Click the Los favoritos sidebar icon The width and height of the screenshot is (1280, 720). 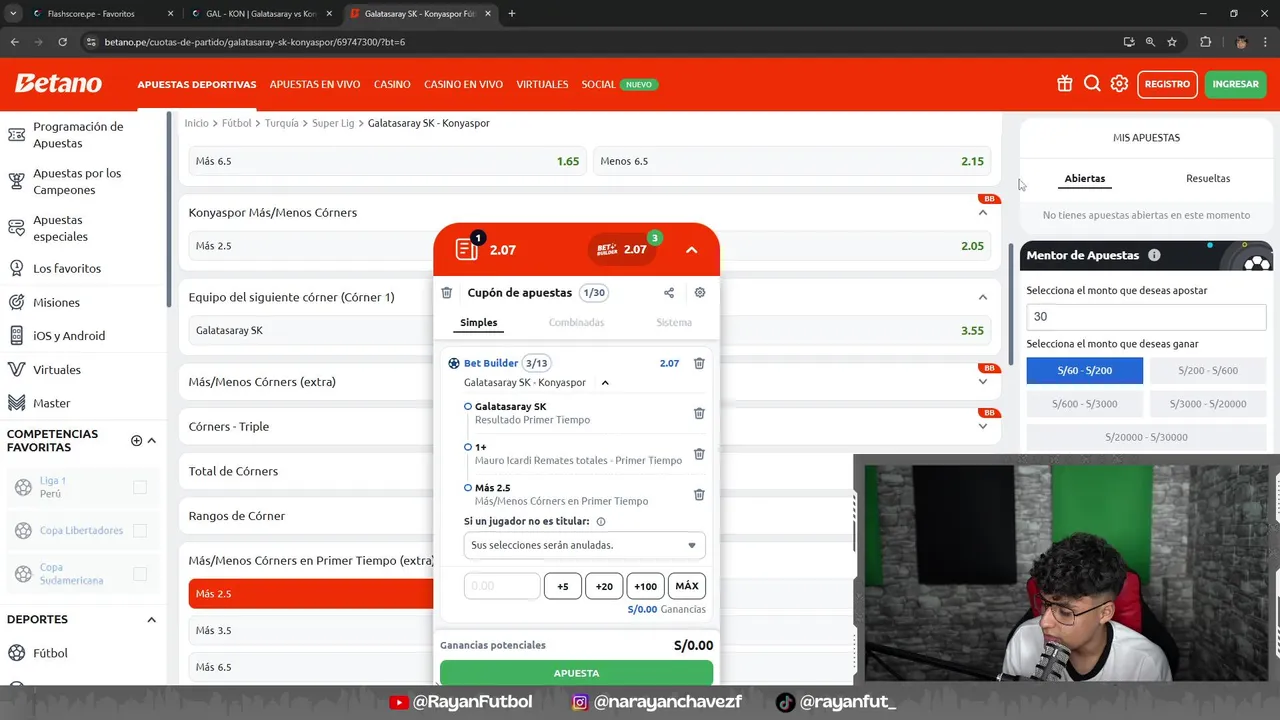(x=16, y=268)
